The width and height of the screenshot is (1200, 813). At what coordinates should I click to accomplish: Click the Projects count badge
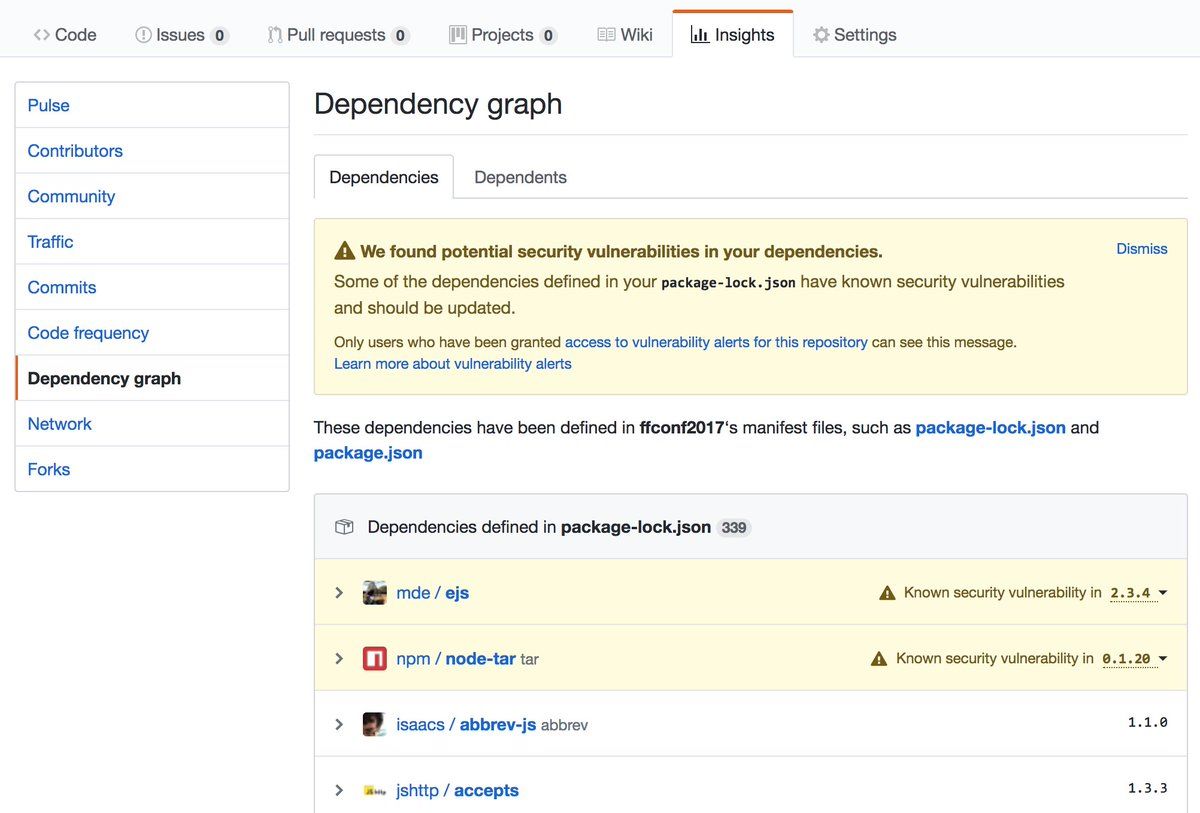point(548,35)
